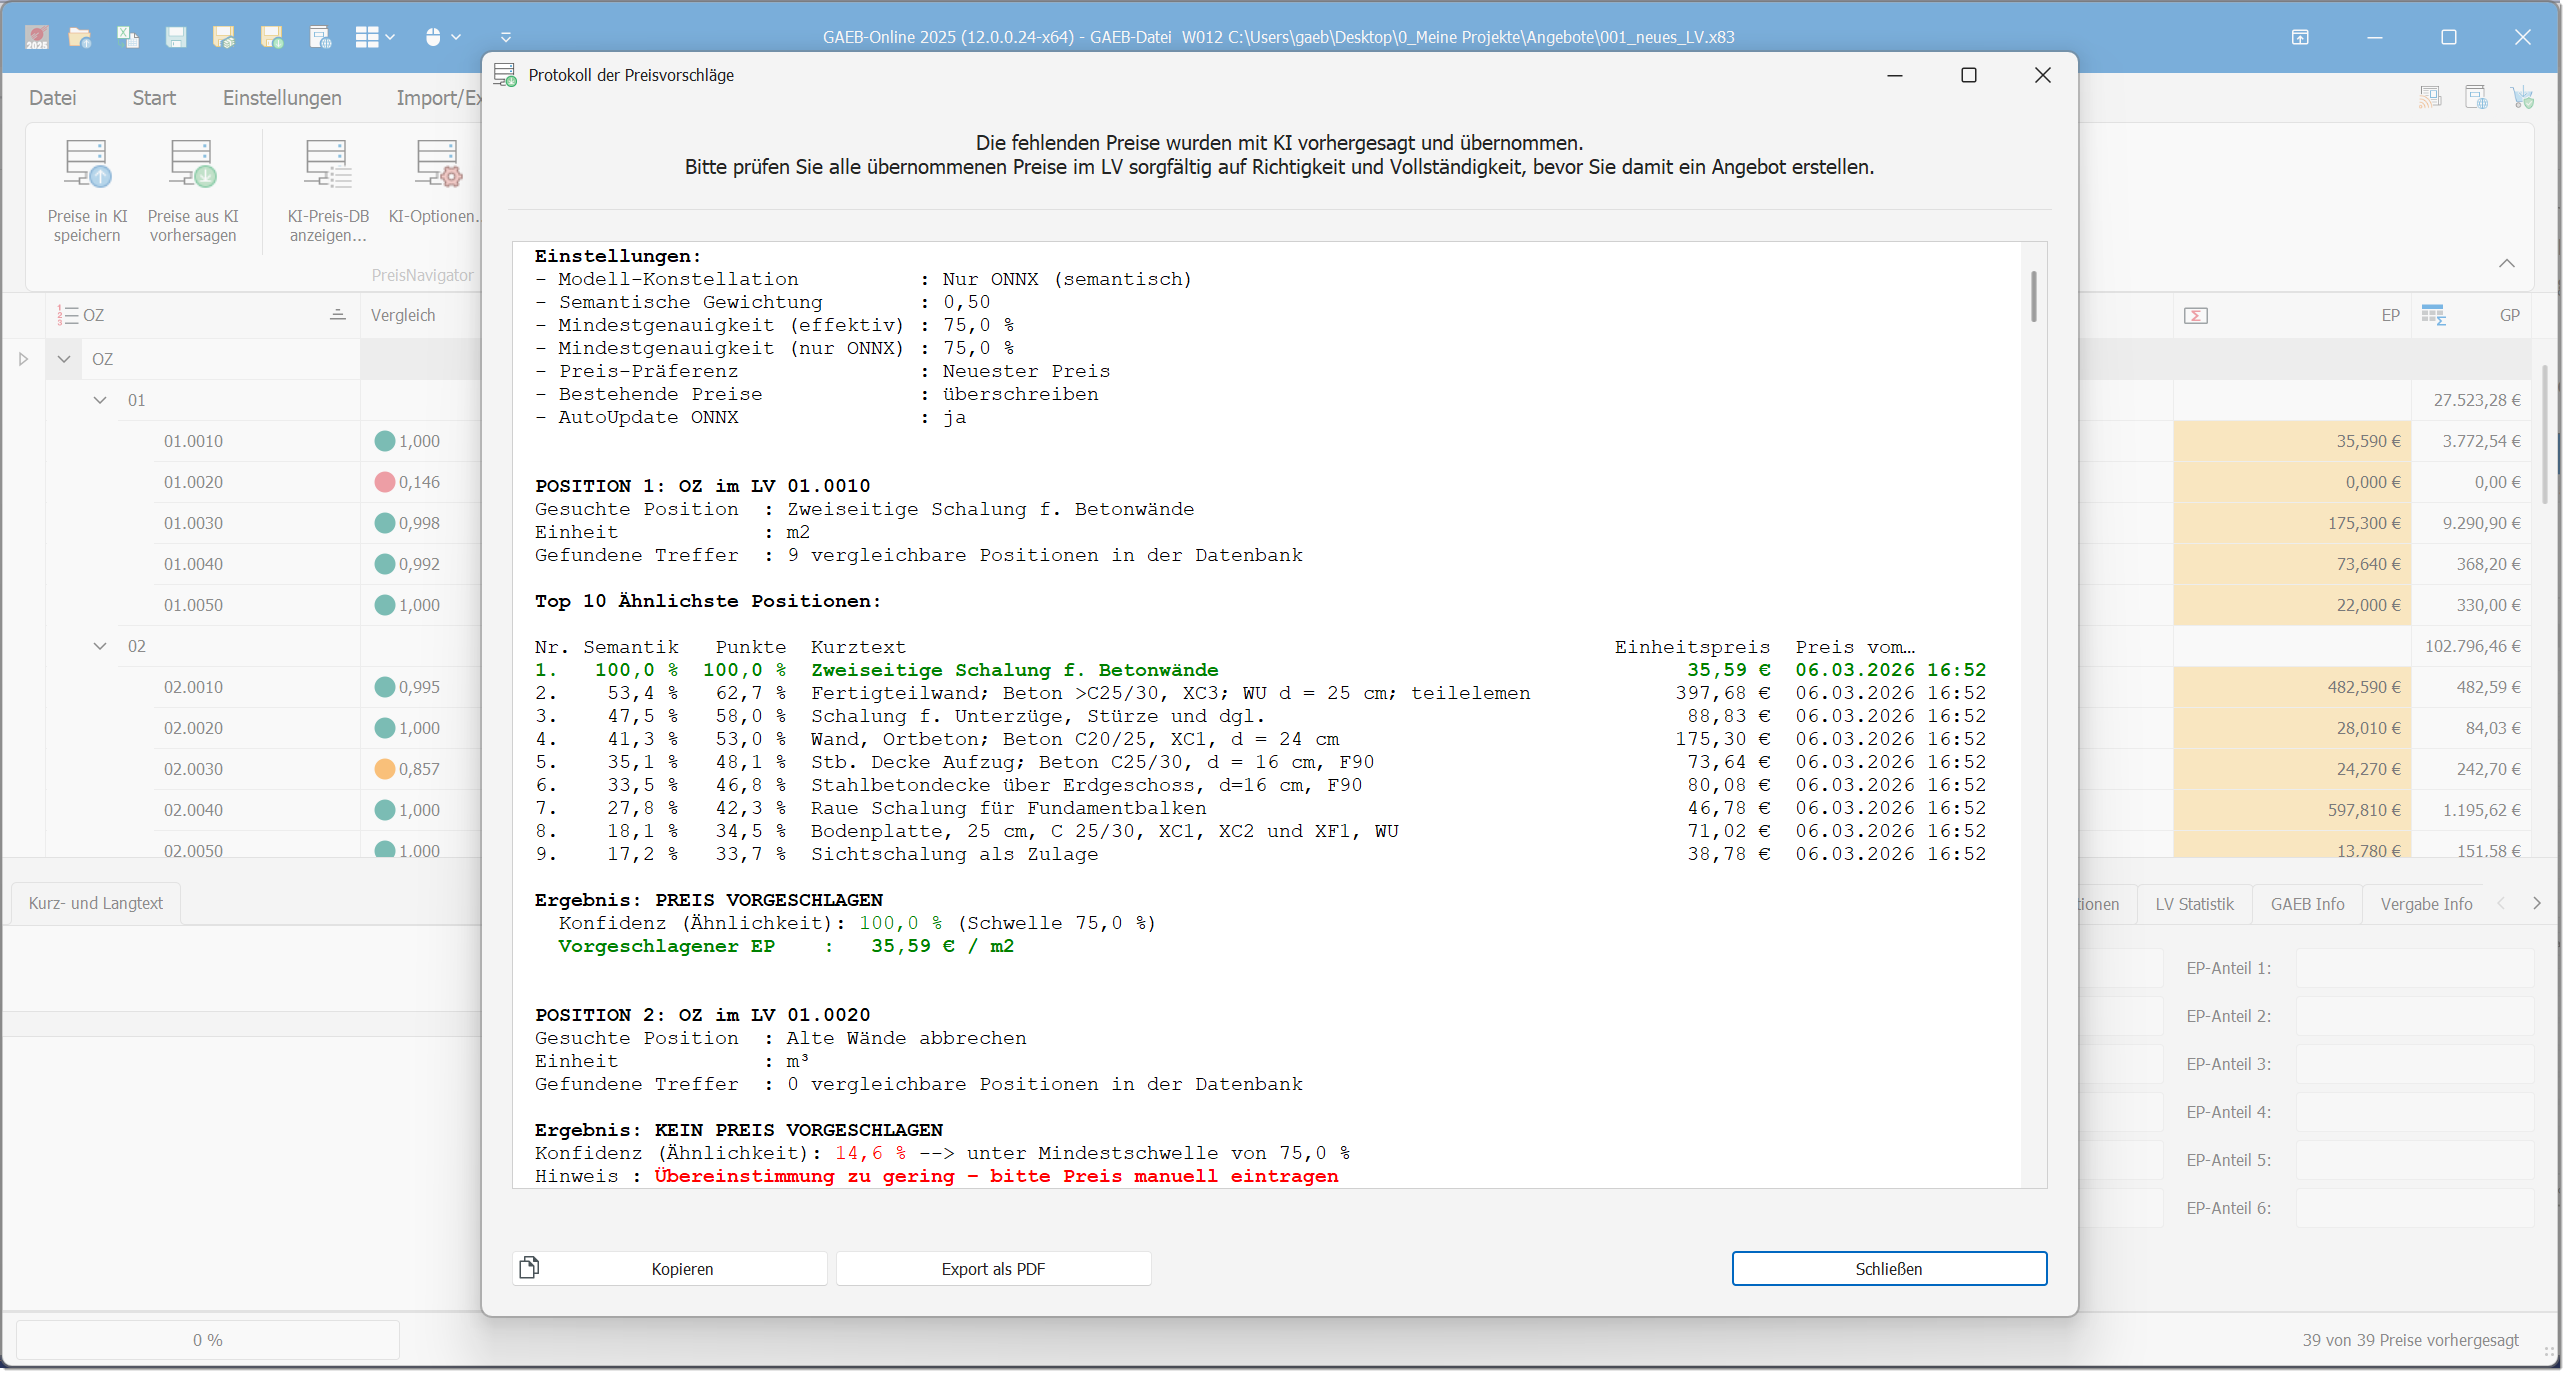Open the Einstellungen ribbon tab
2566x1374 pixels.
282,98
